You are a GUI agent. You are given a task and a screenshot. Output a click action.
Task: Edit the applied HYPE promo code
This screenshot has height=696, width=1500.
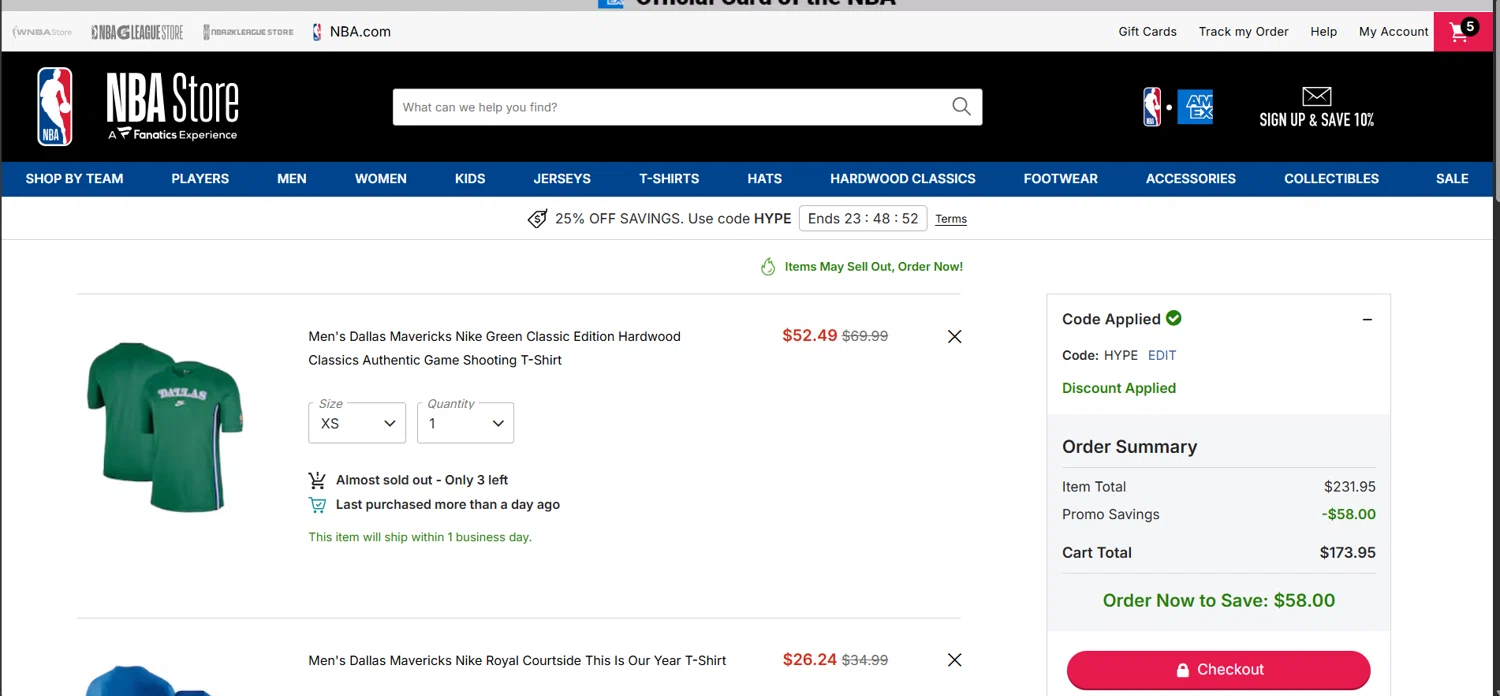pyautogui.click(x=1162, y=355)
